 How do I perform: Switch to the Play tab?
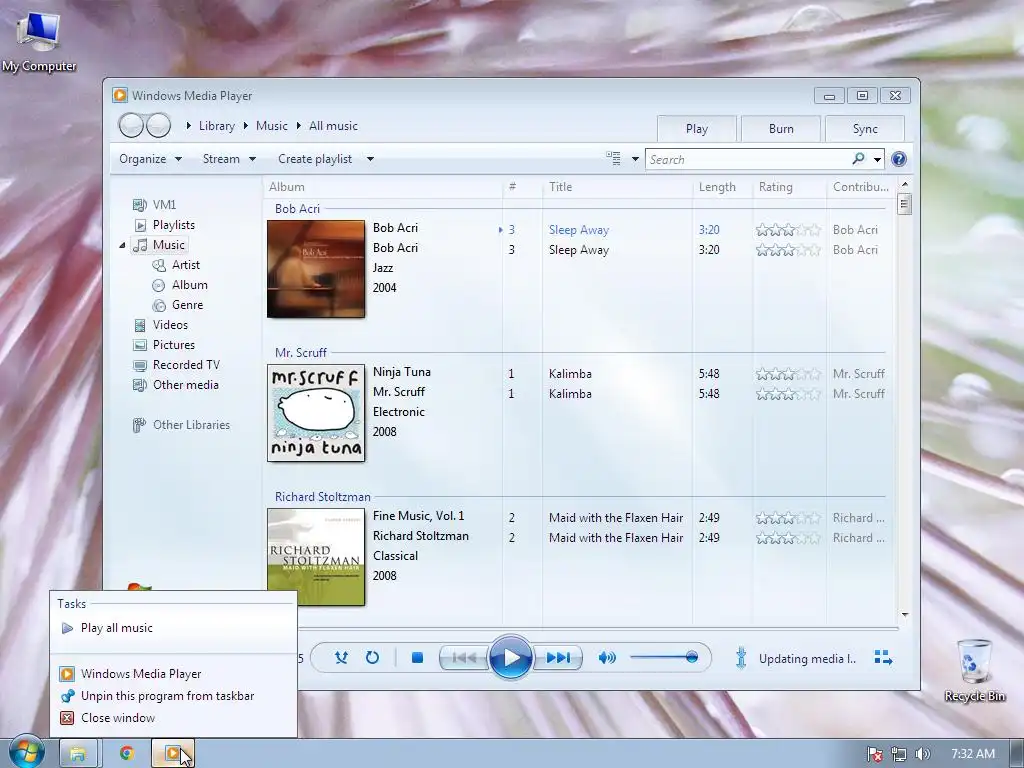pos(697,129)
